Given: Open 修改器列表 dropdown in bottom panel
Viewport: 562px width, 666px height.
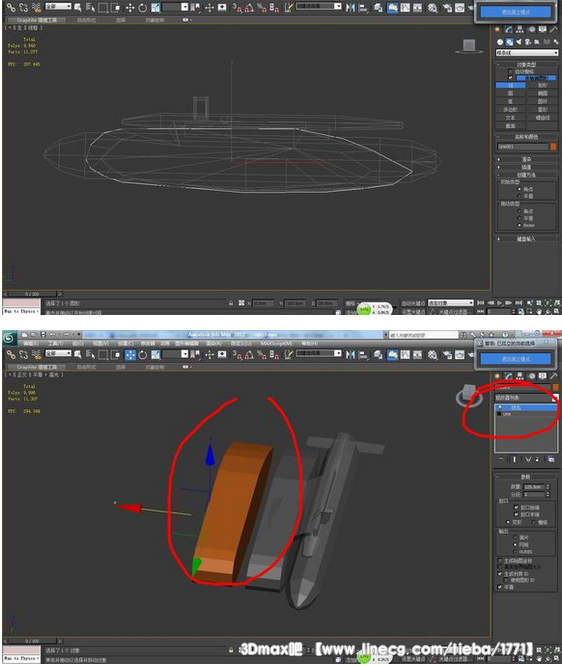Looking at the screenshot, I should 526,398.
